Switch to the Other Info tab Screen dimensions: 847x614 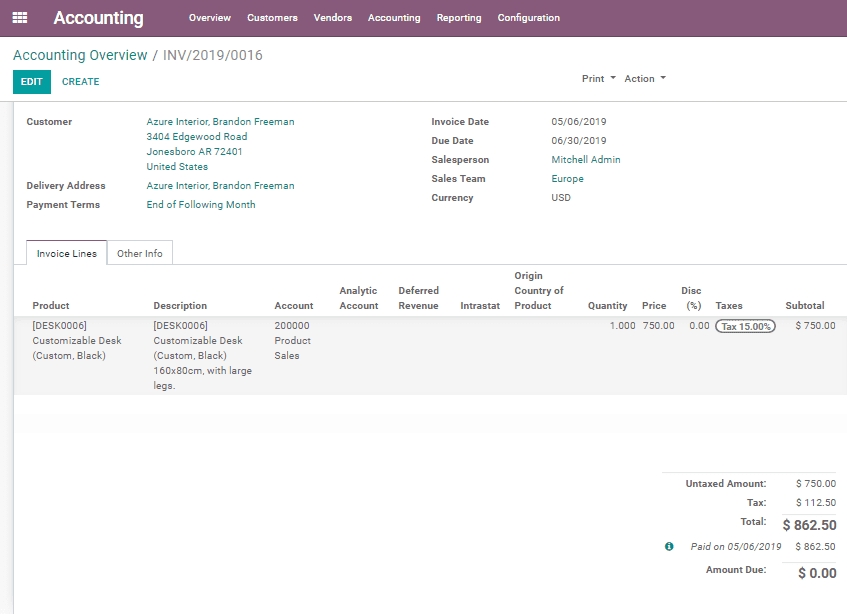(140, 253)
